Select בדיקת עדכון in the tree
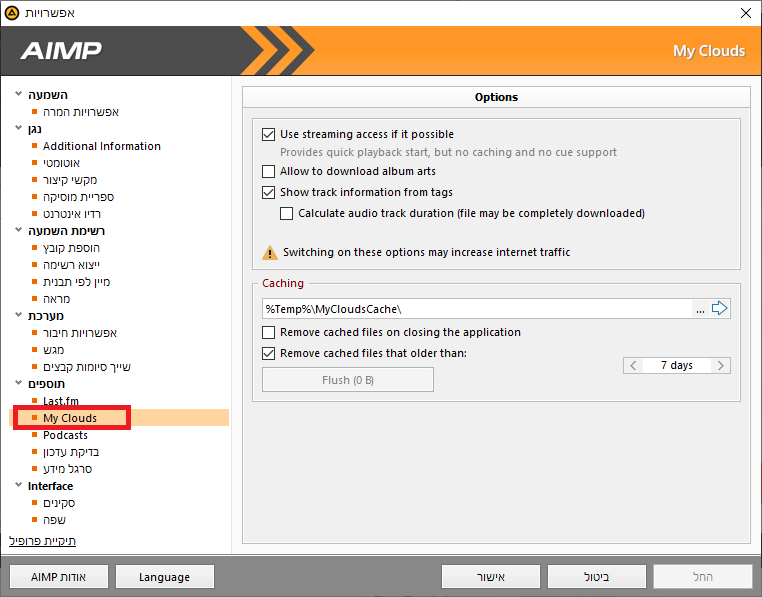 coord(71,452)
